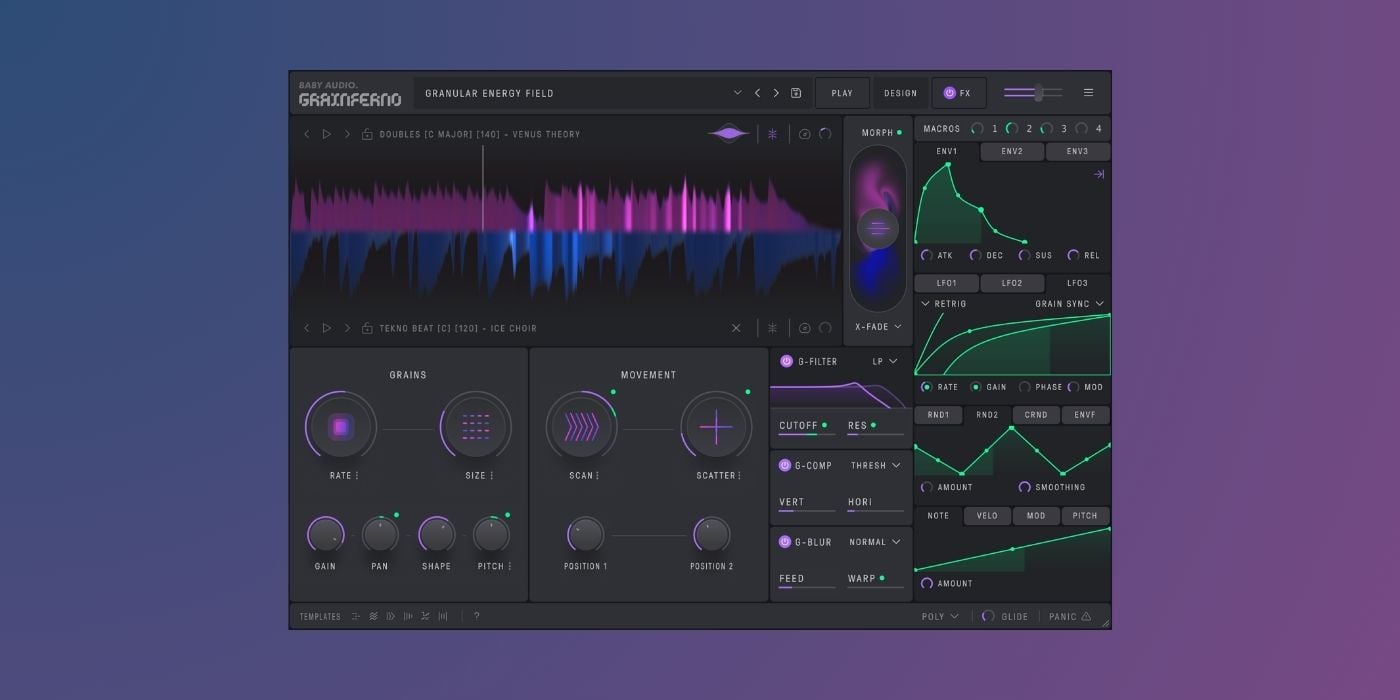Click the arrow icon in ENV1 panel
Screen dimensions: 1400x700
point(1098,174)
